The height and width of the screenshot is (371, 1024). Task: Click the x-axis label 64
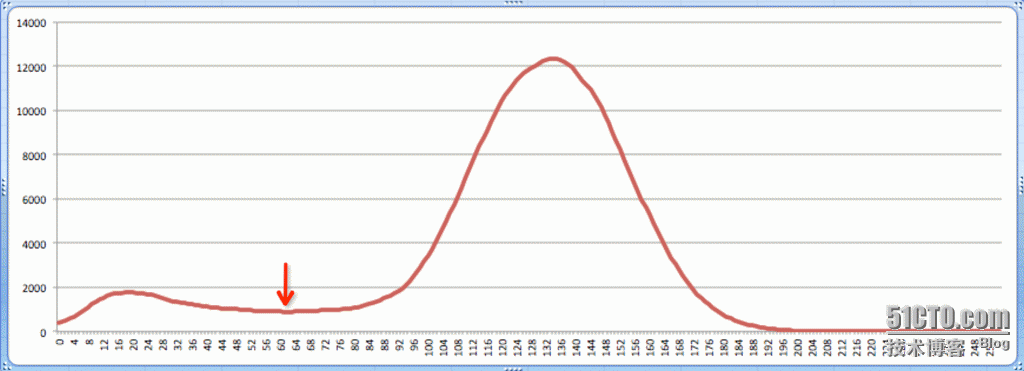click(x=296, y=344)
